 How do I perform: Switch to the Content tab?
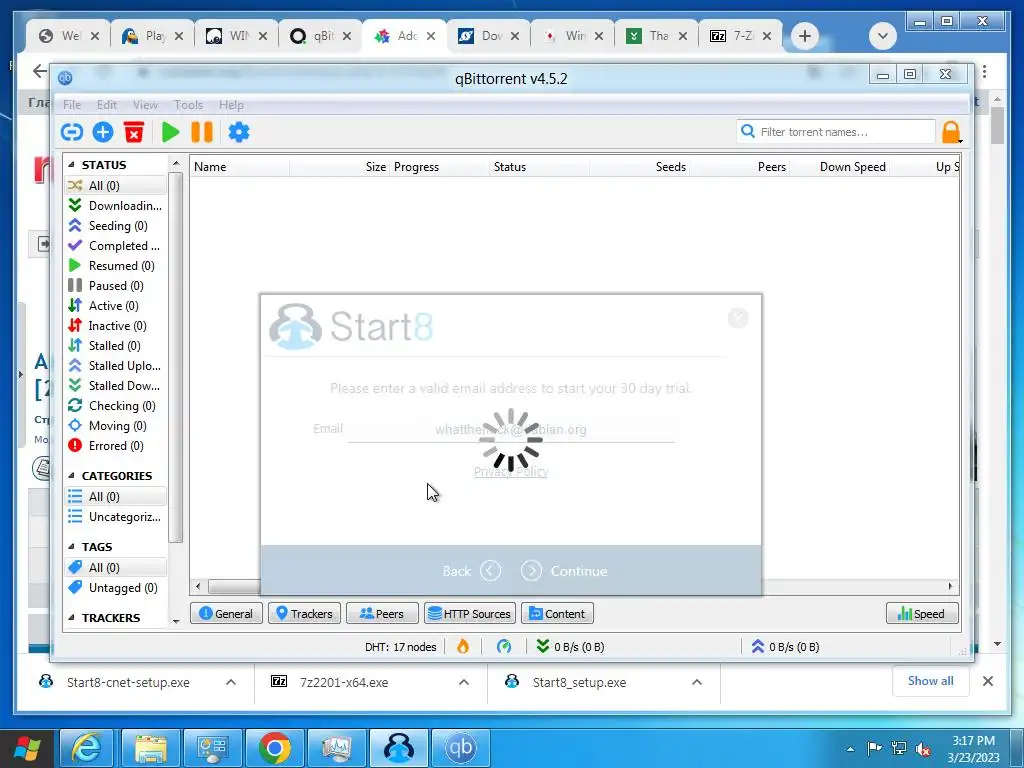(x=557, y=614)
